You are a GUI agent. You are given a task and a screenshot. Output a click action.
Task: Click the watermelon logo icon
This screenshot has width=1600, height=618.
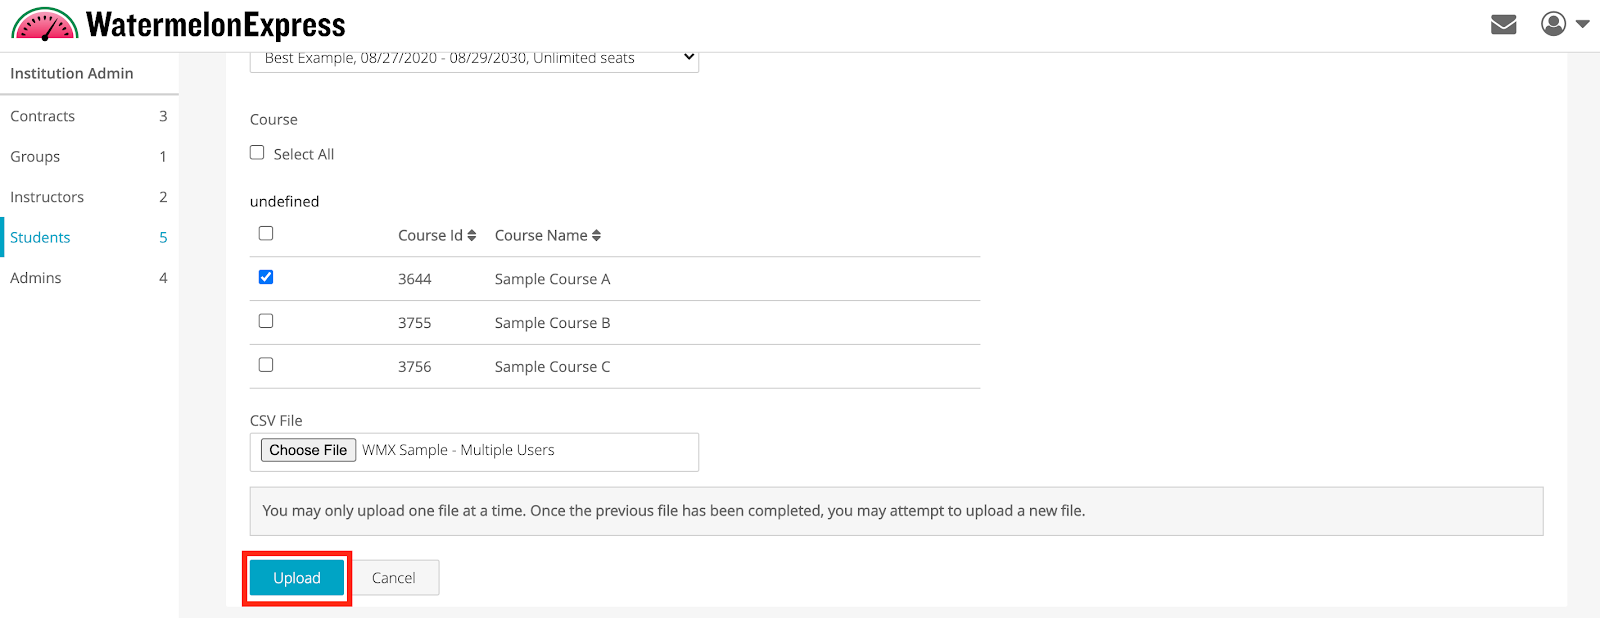(45, 24)
